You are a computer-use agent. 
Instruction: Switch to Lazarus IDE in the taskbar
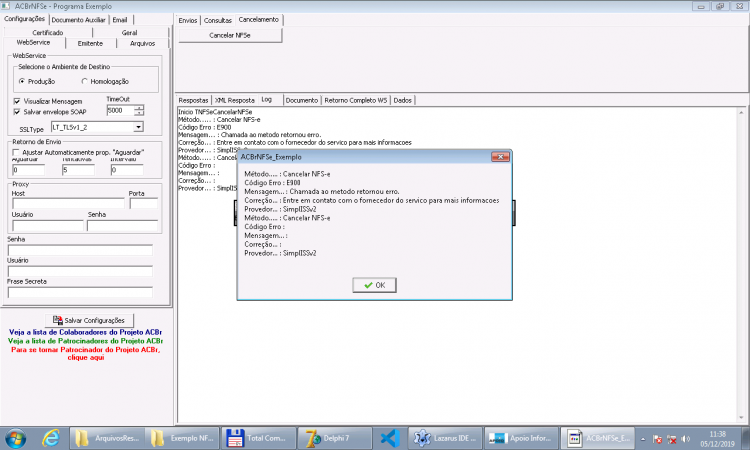(x=445, y=438)
